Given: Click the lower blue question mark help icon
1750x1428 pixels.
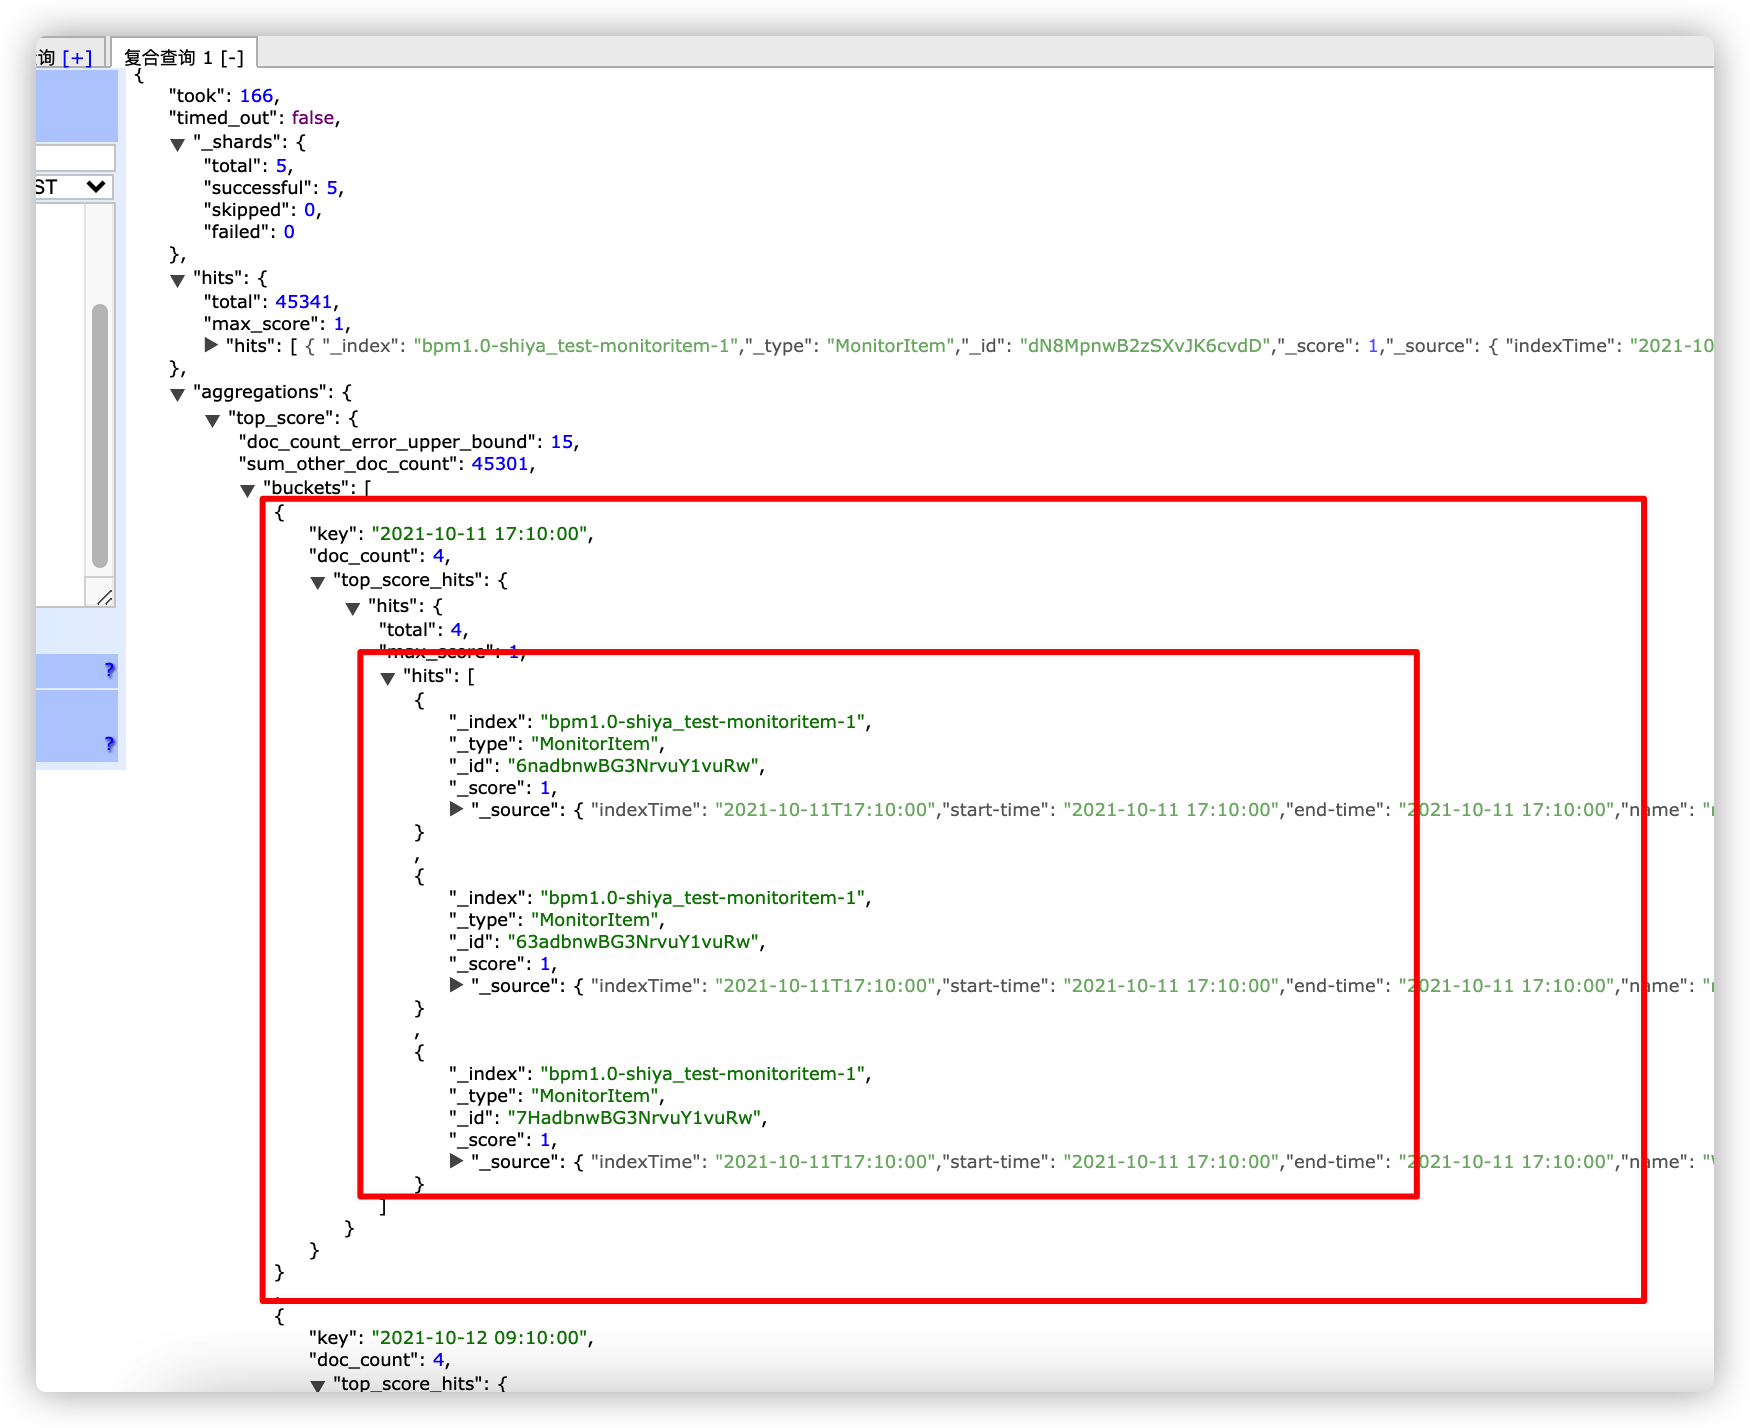Looking at the screenshot, I should pyautogui.click(x=110, y=744).
